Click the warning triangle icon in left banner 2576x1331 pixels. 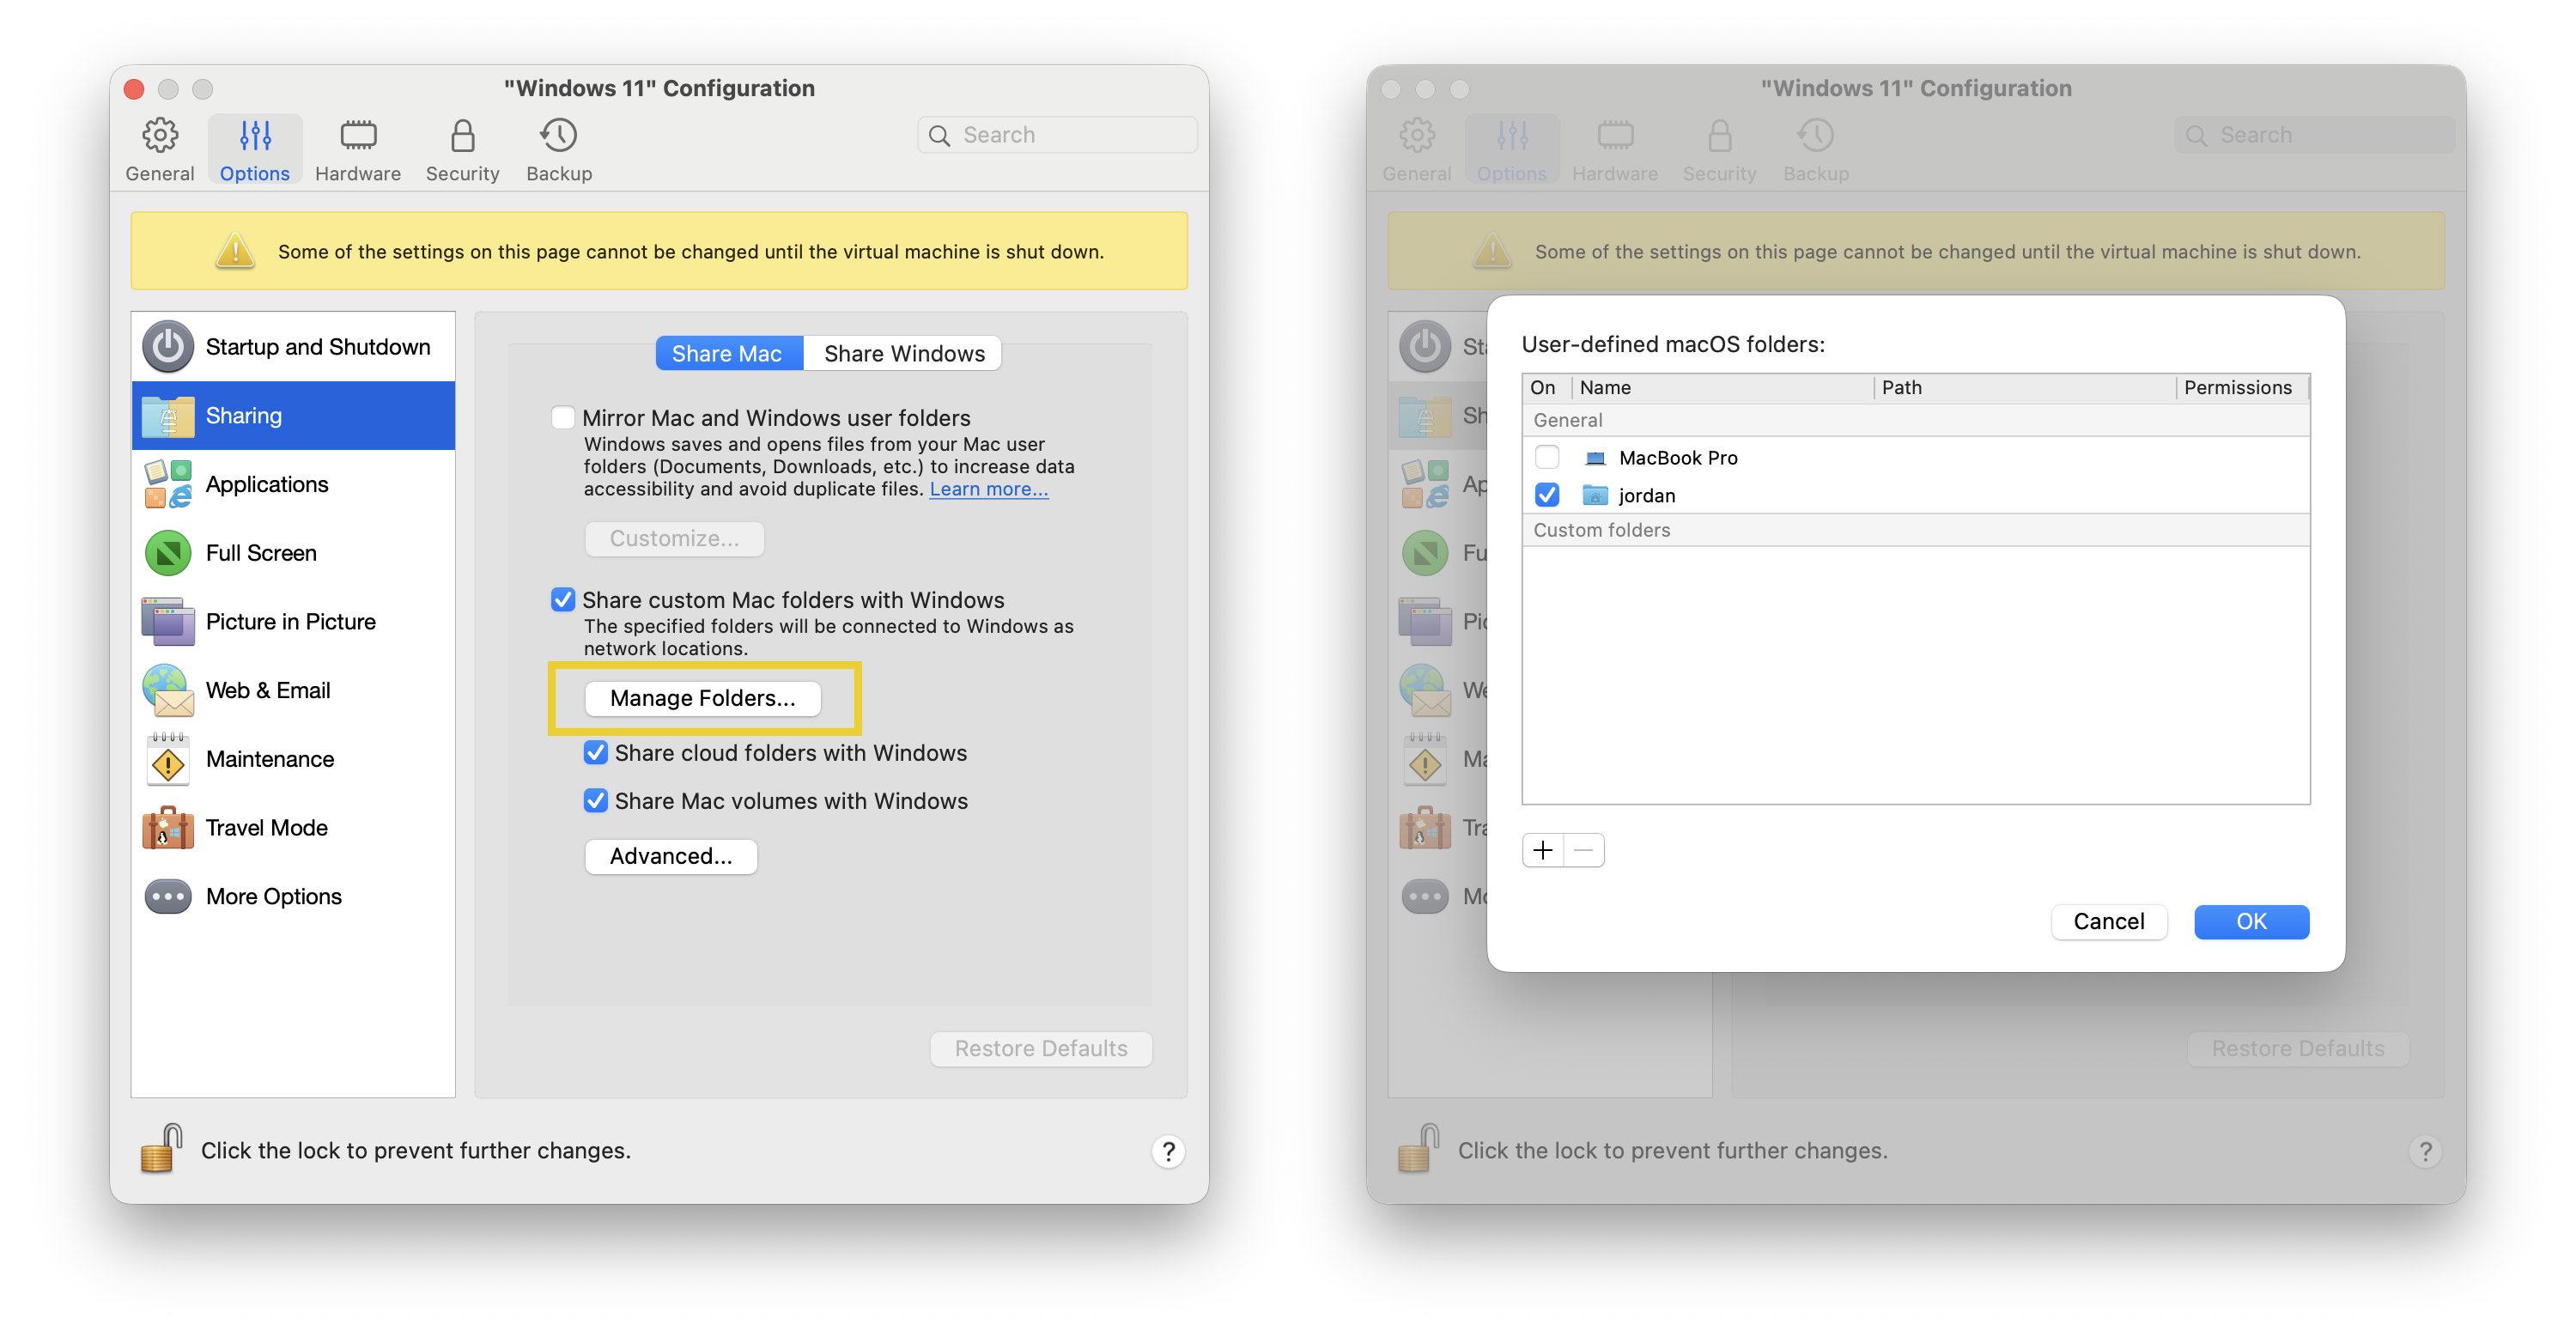pos(235,250)
